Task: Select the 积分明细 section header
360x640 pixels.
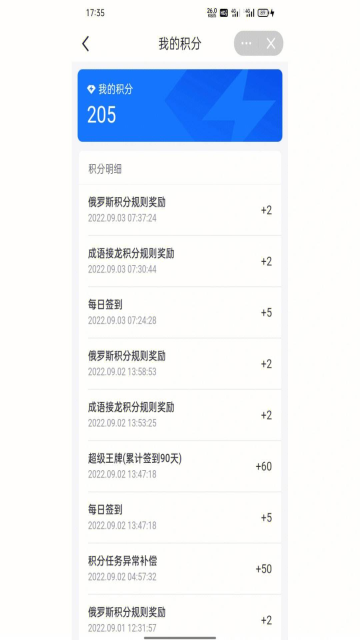Action: (x=105, y=170)
